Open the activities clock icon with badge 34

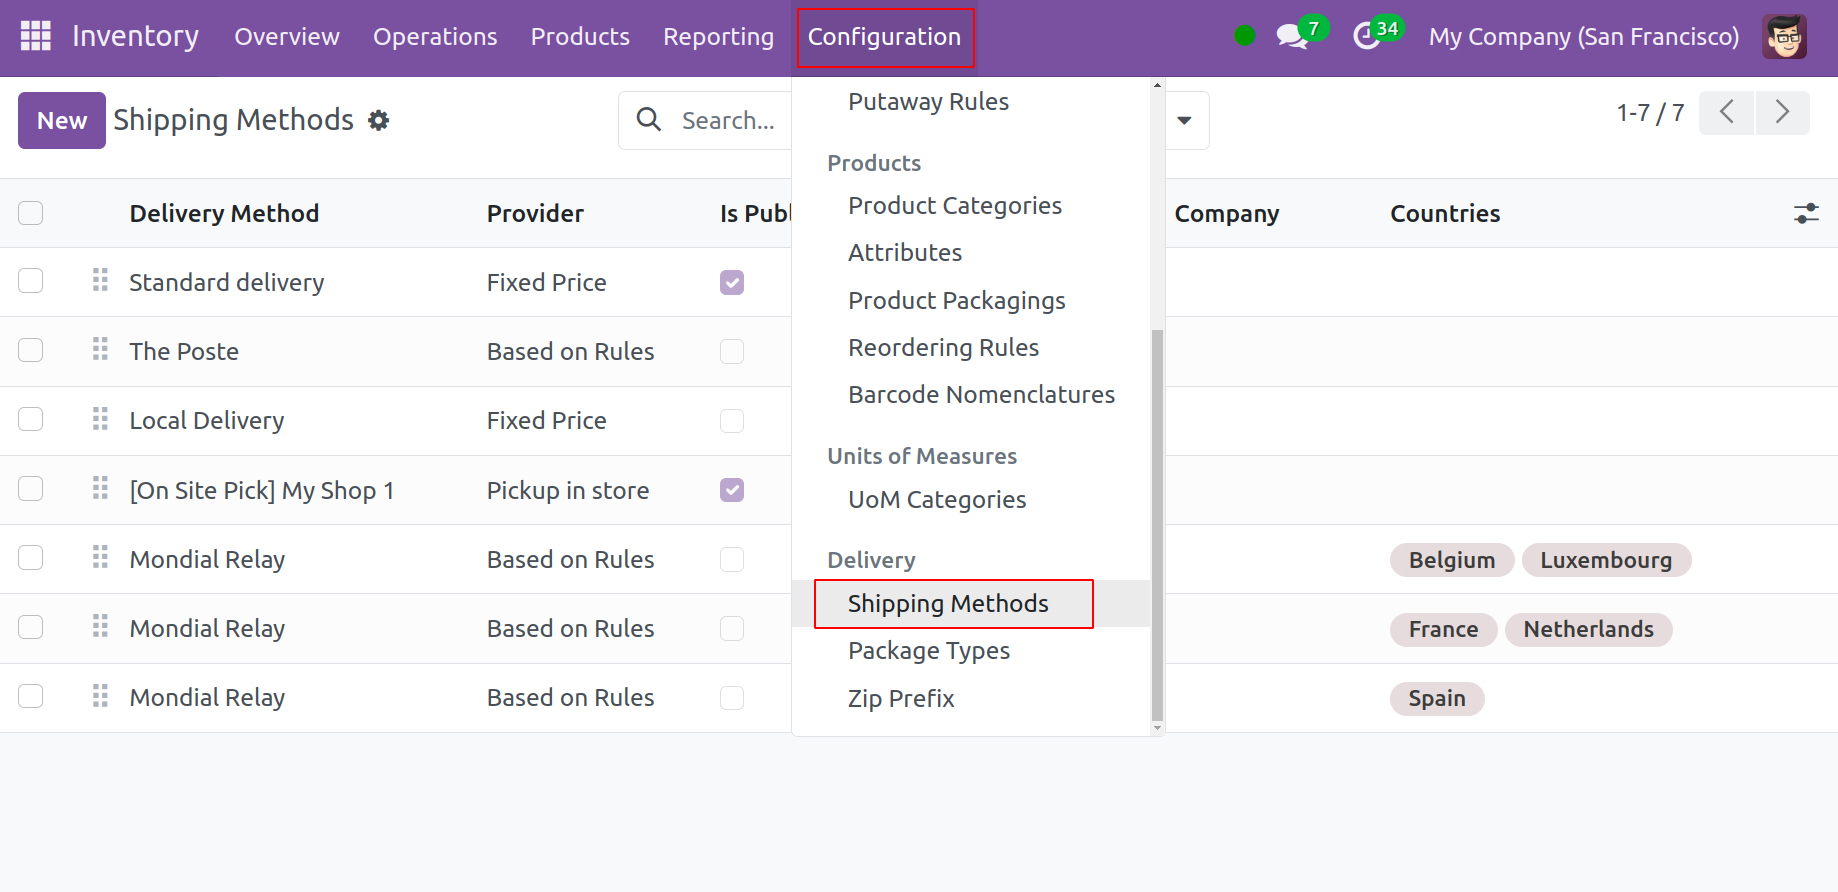coord(1366,37)
